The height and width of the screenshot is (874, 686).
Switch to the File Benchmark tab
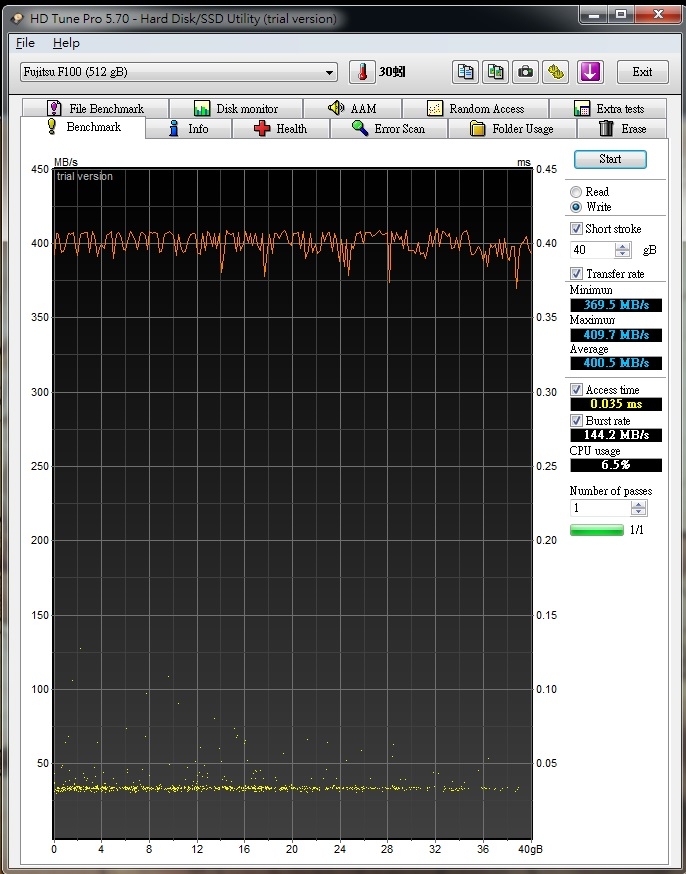95,108
